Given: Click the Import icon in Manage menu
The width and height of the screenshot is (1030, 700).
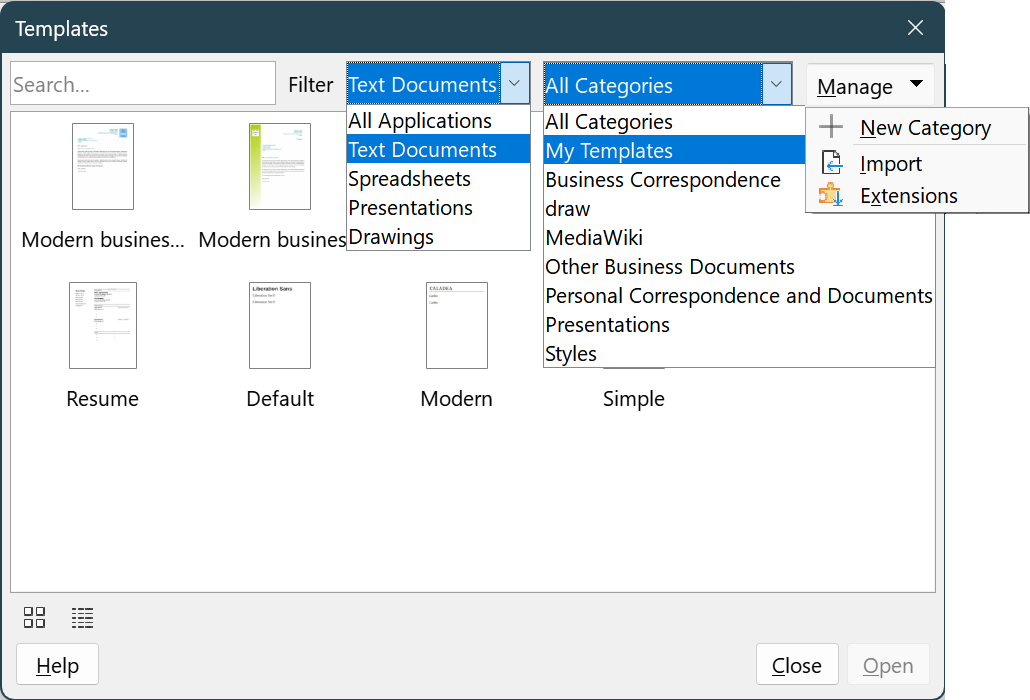Looking at the screenshot, I should point(831,162).
